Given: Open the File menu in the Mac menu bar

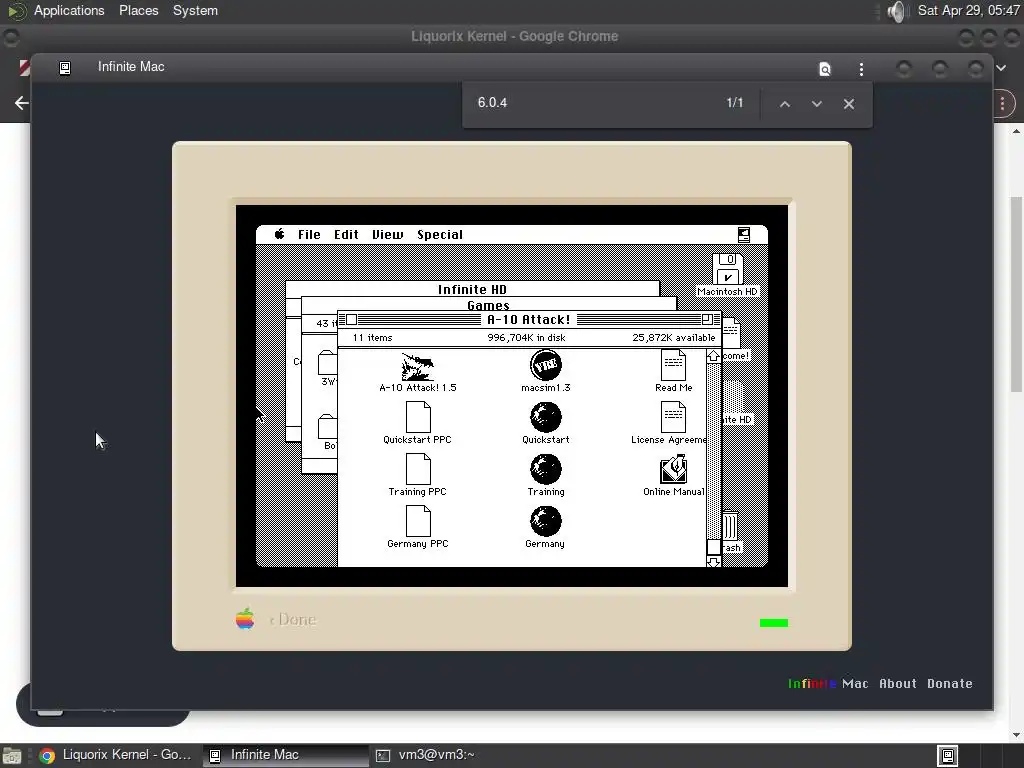Looking at the screenshot, I should pyautogui.click(x=309, y=234).
